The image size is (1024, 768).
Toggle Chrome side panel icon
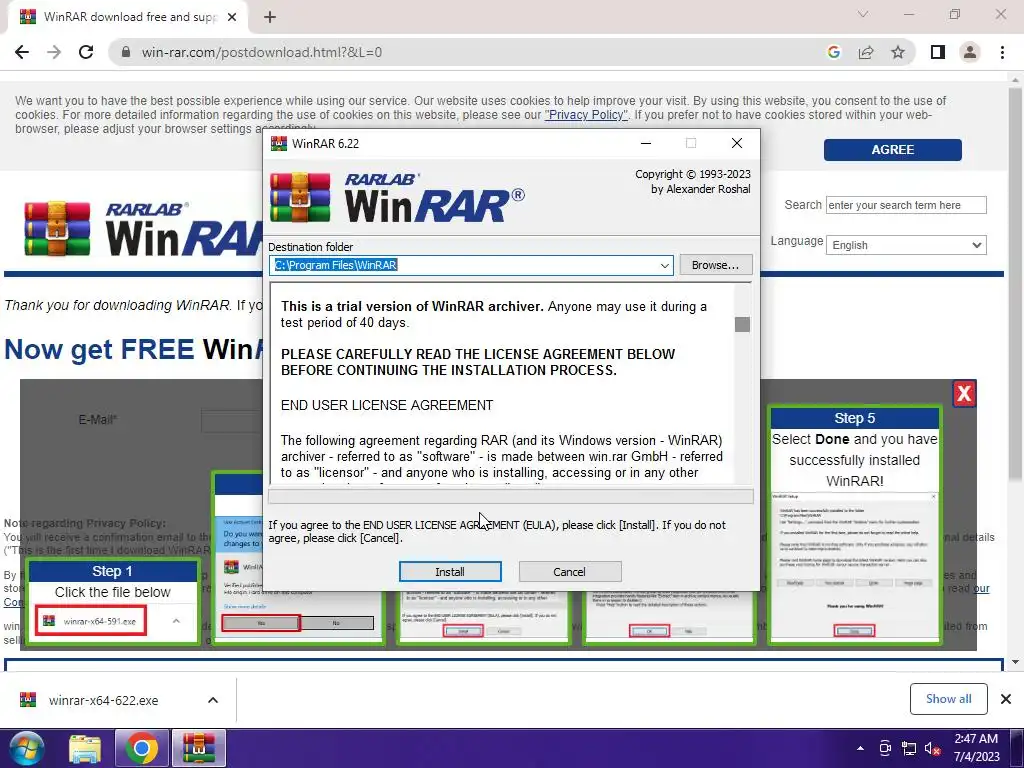(938, 52)
